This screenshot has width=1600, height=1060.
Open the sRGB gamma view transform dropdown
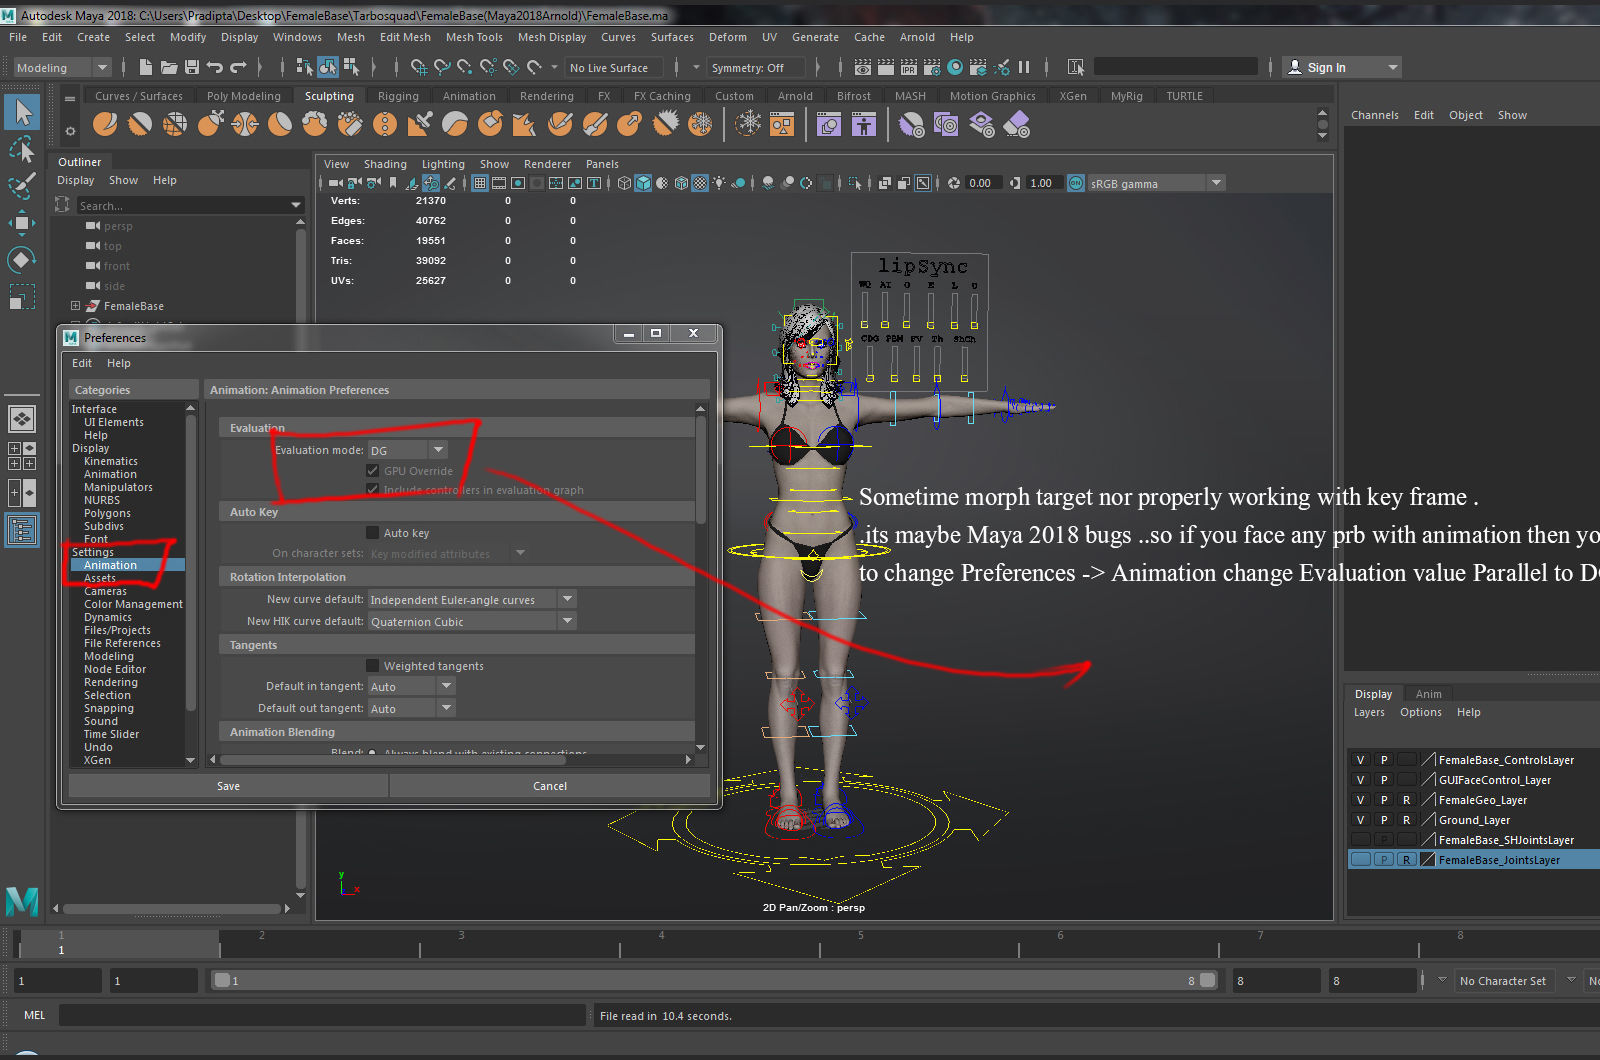1156,183
